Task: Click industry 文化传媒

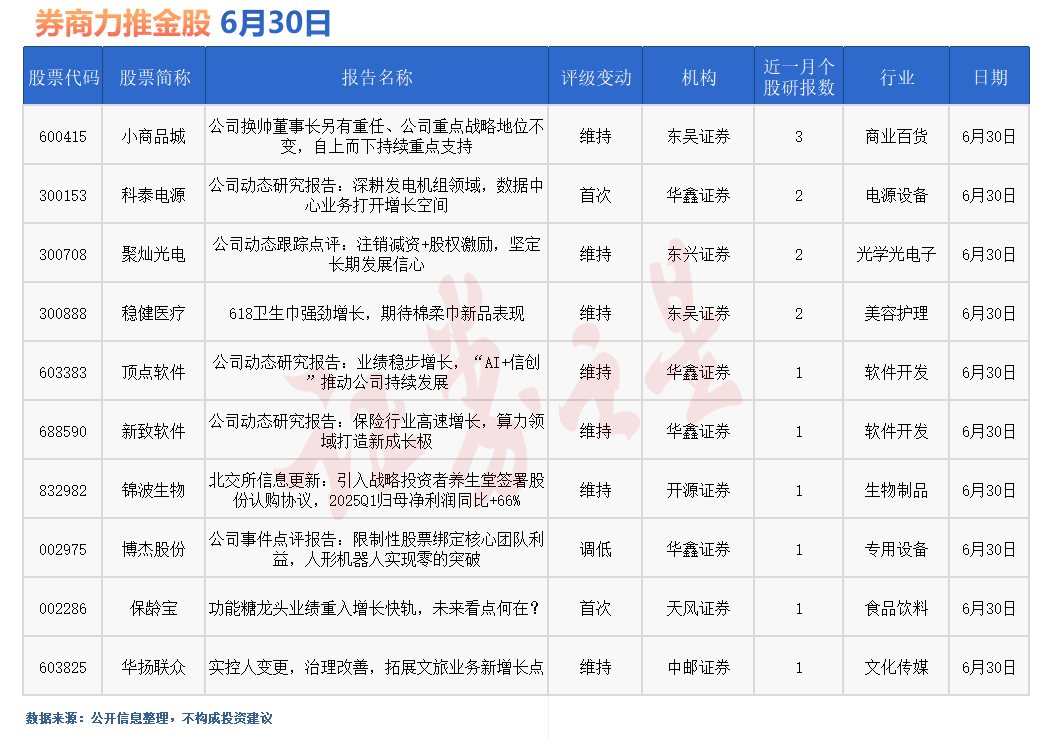Action: 896,668
